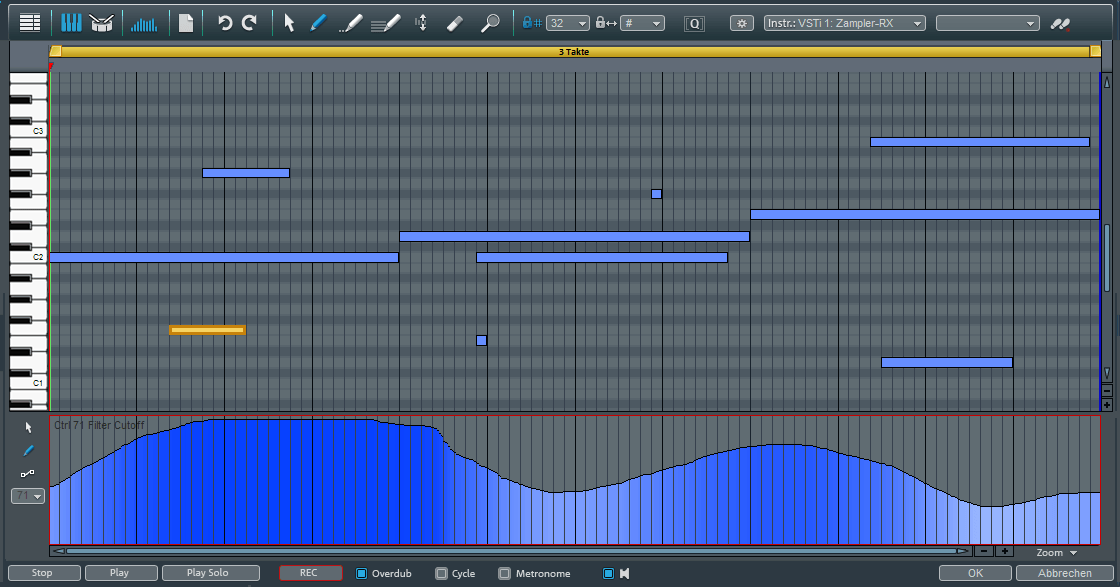Image resolution: width=1120 pixels, height=587 pixels.
Task: Switch to the piano roll keyboard view
Action: [71, 22]
